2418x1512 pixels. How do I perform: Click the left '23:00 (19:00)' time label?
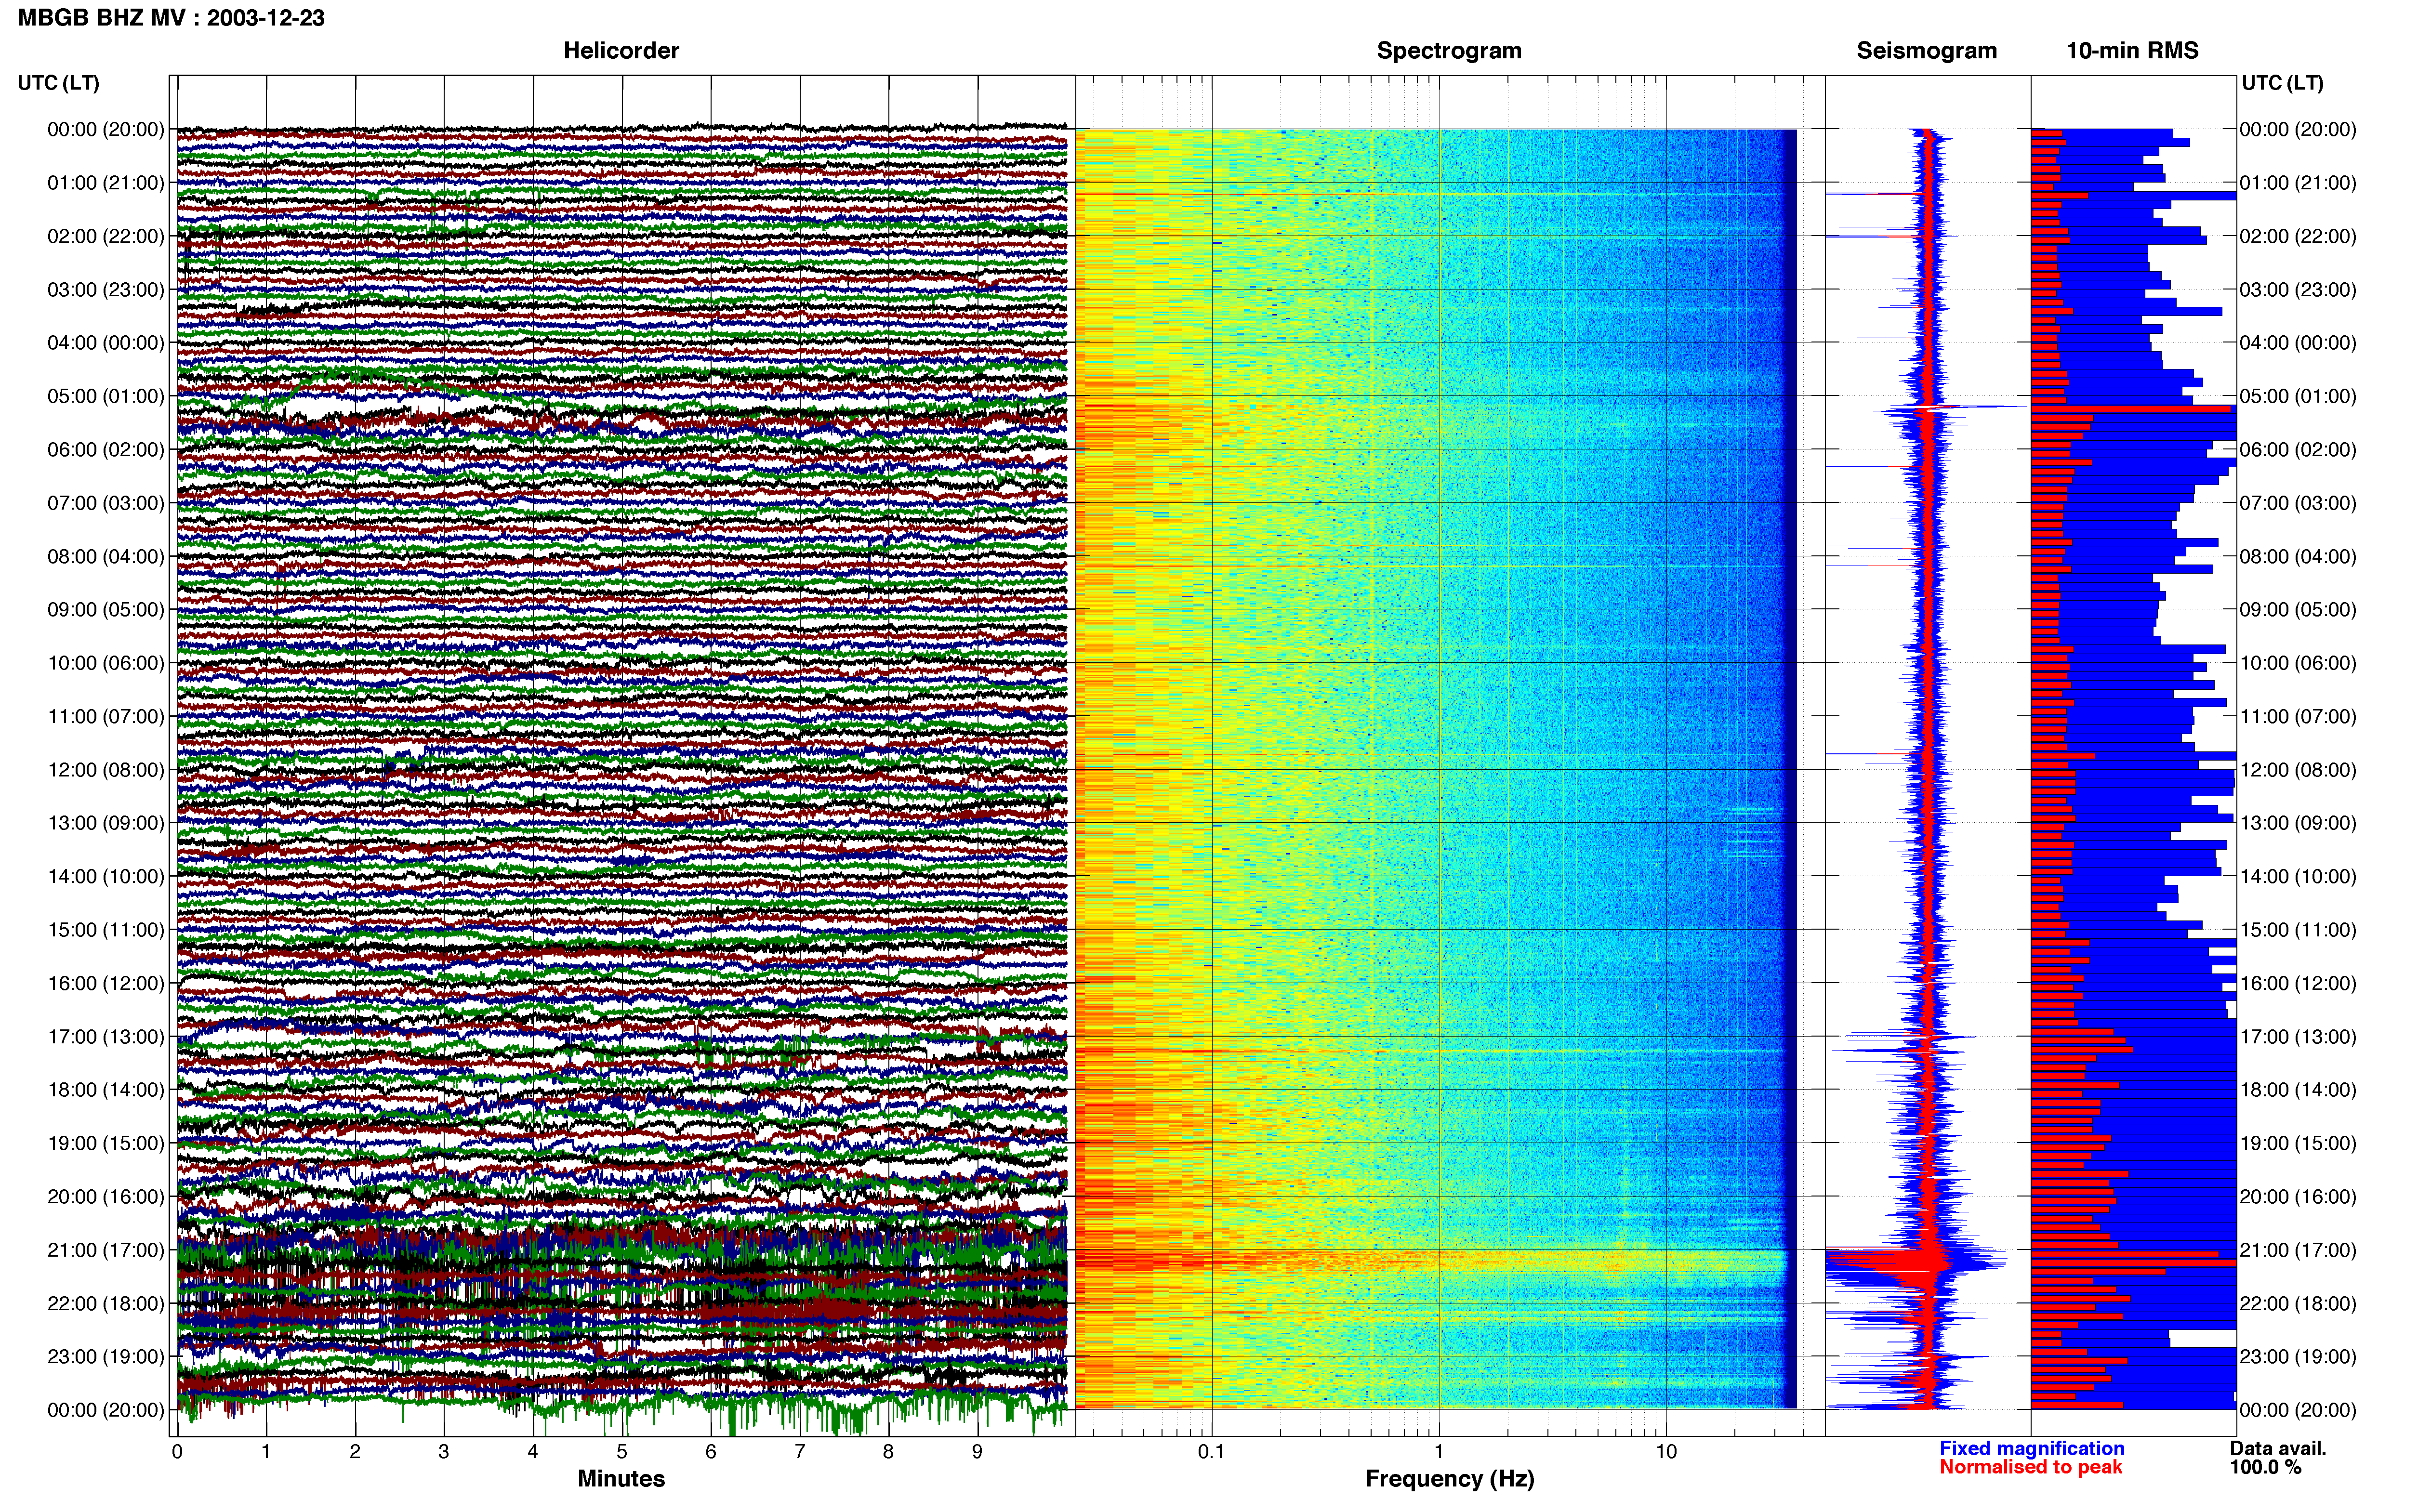(x=106, y=1357)
